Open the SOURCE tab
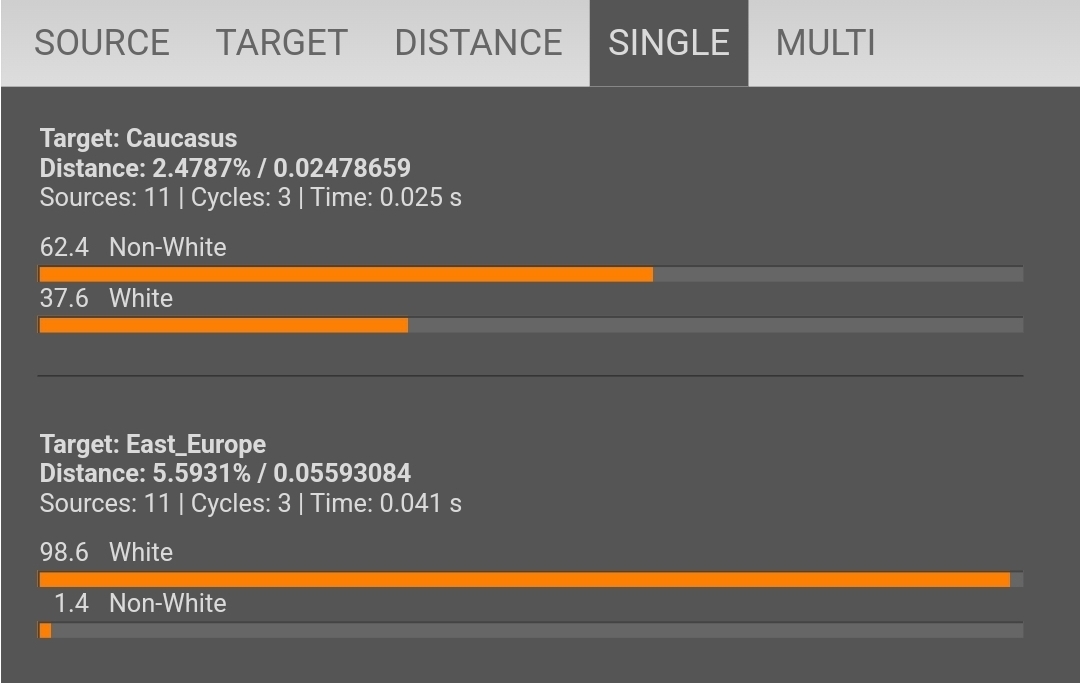This screenshot has height=683, width=1080. 102,43
